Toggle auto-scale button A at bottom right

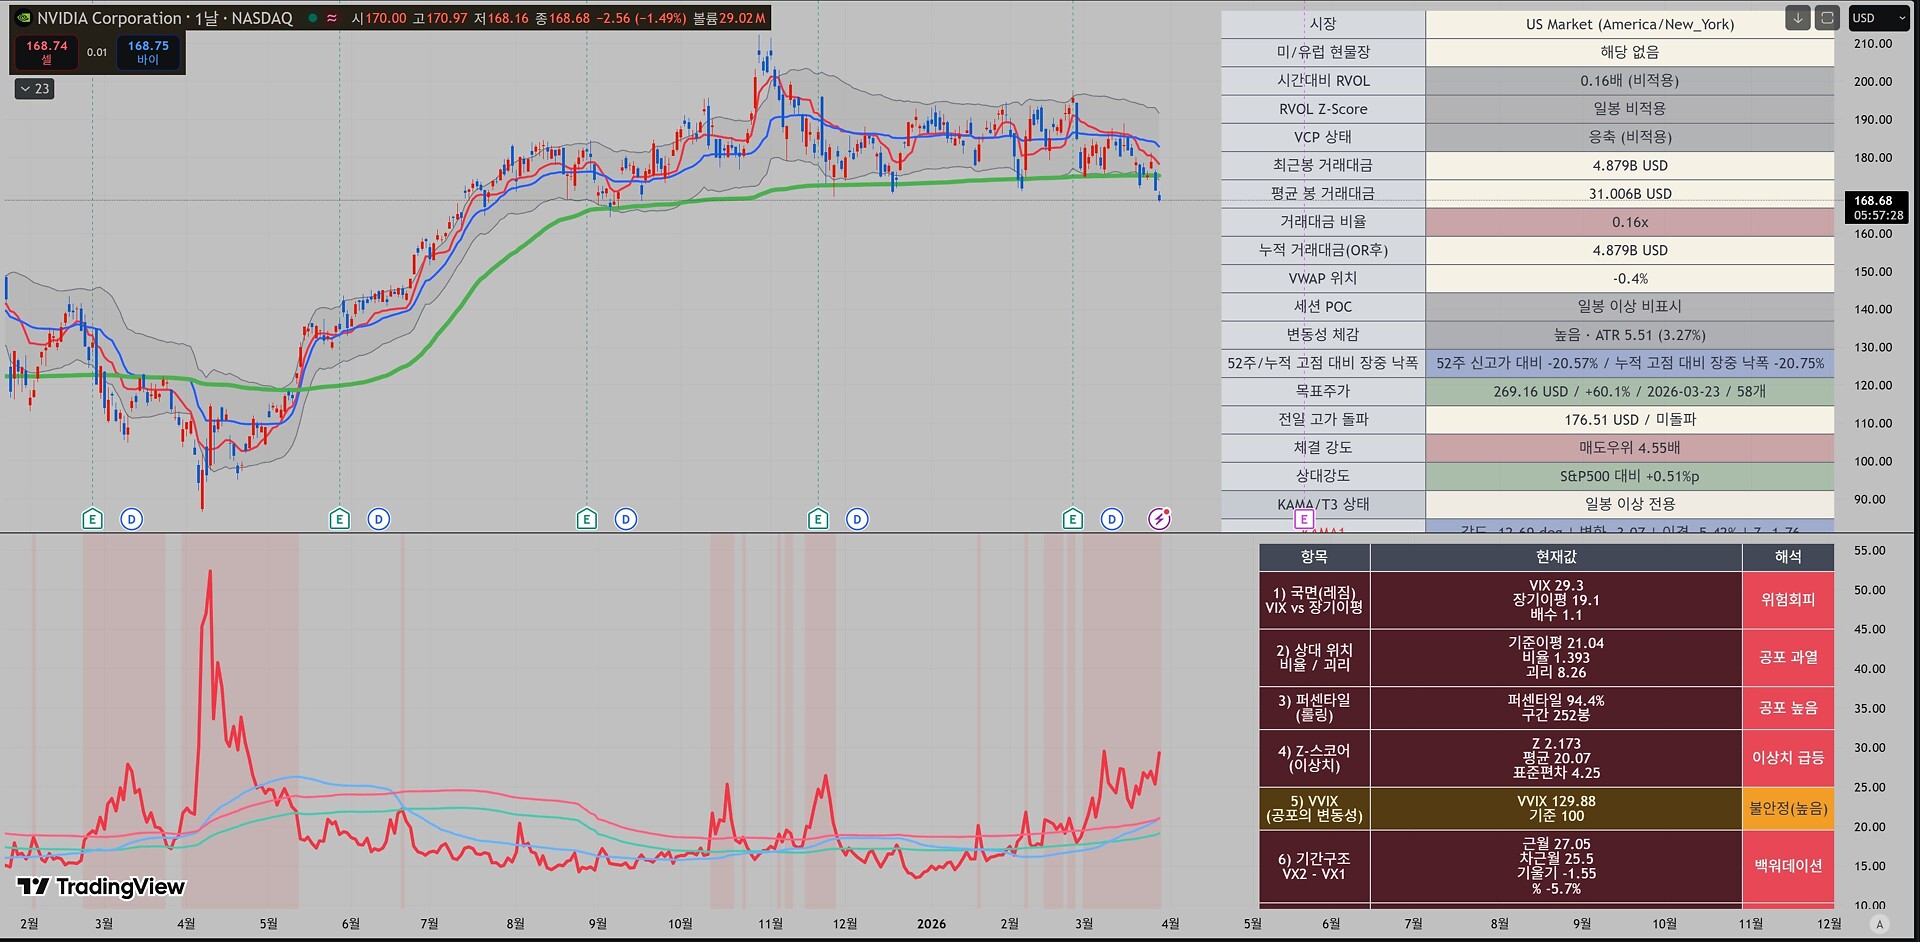pyautogui.click(x=1879, y=924)
